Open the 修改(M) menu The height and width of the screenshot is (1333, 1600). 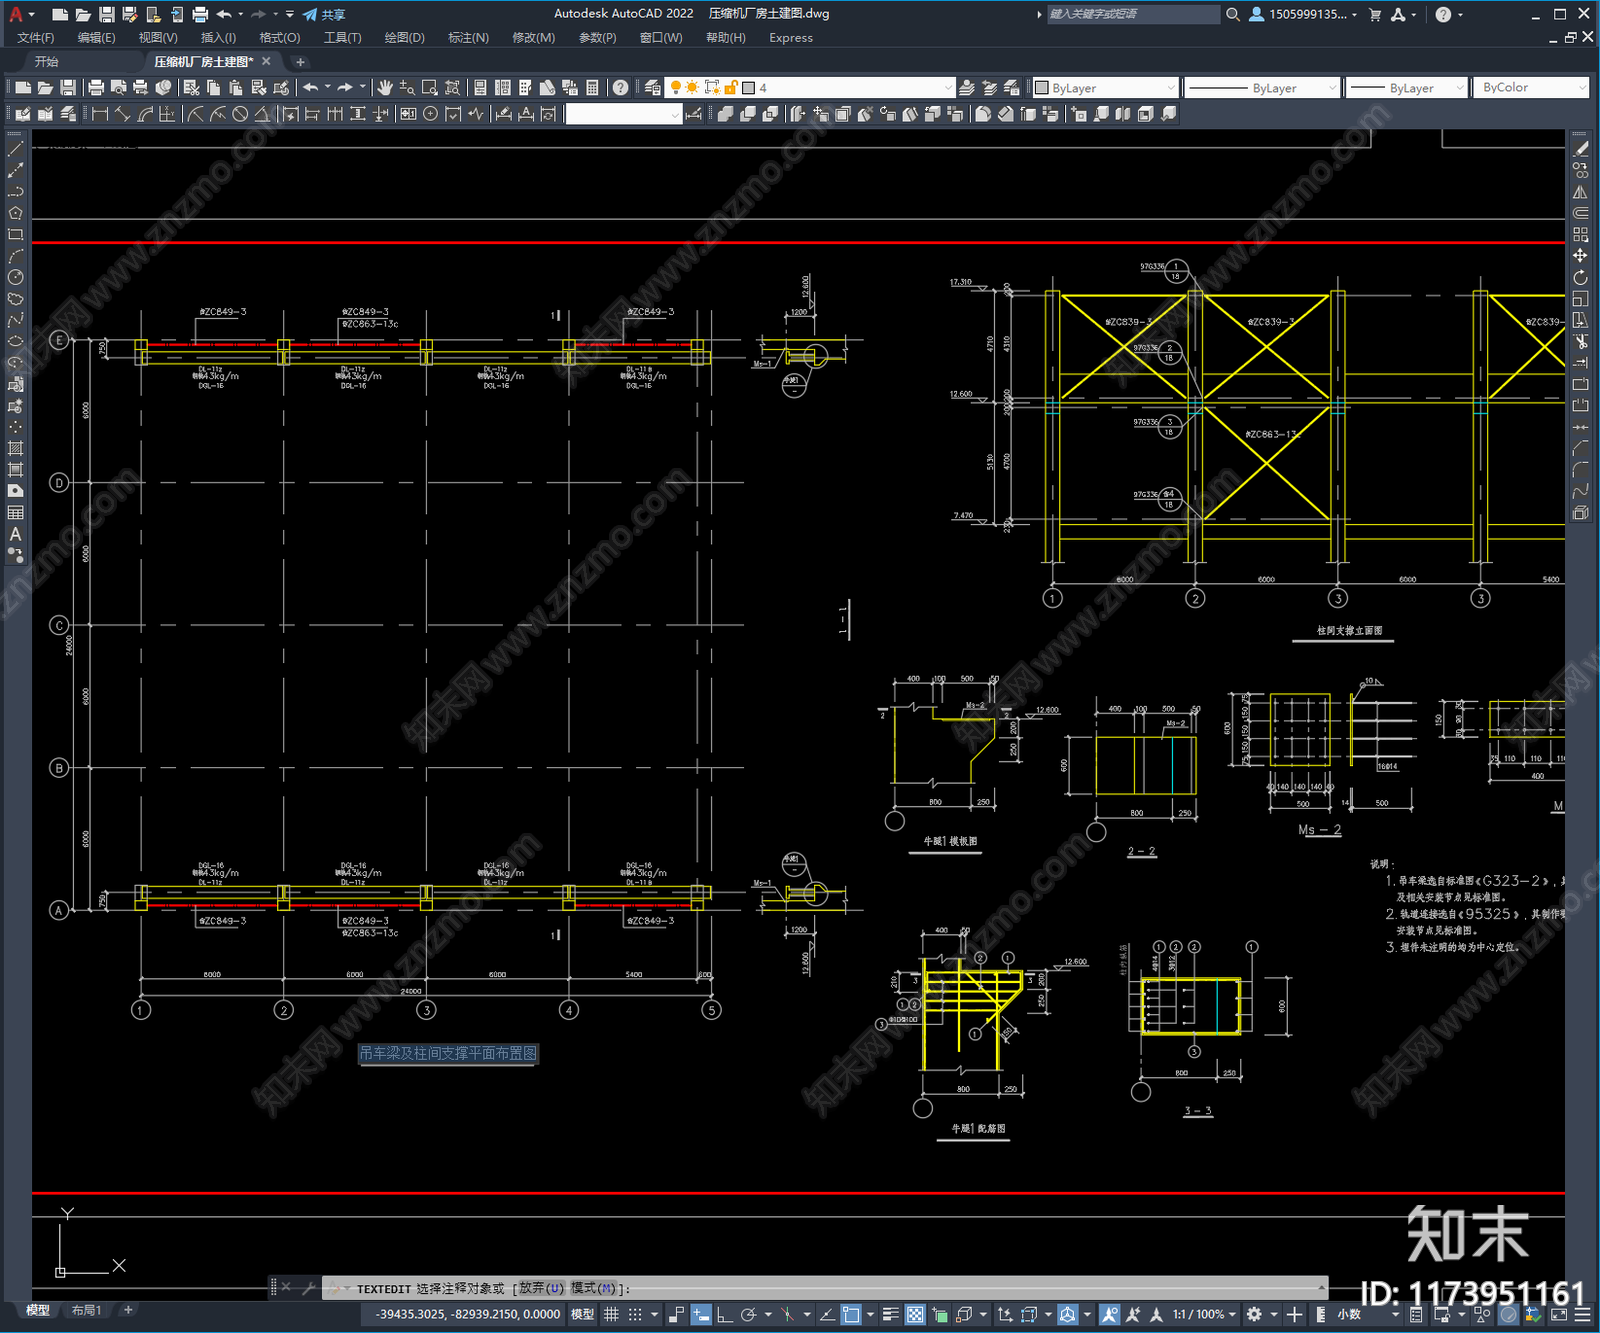click(533, 38)
